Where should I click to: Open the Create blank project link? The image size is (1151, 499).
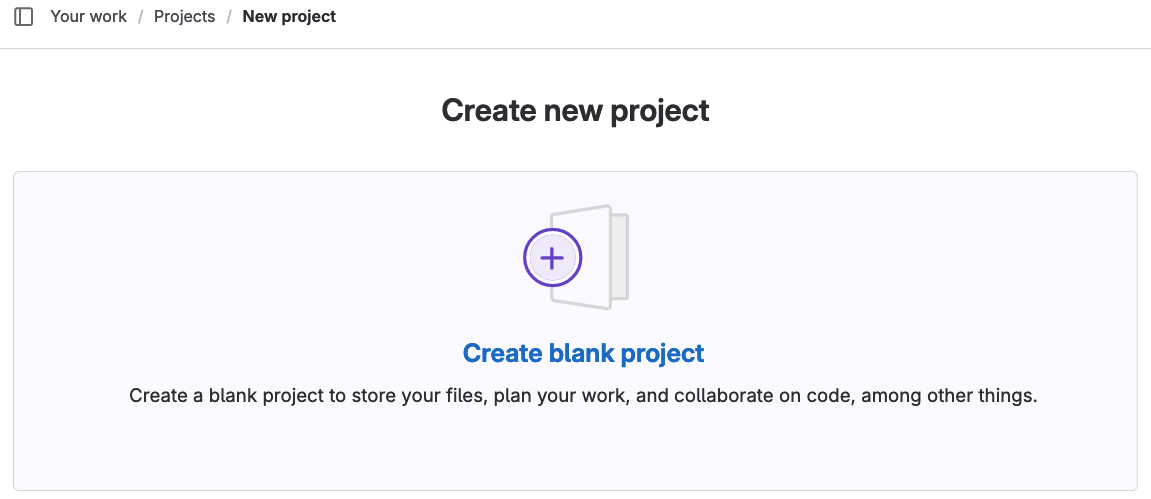click(x=584, y=353)
